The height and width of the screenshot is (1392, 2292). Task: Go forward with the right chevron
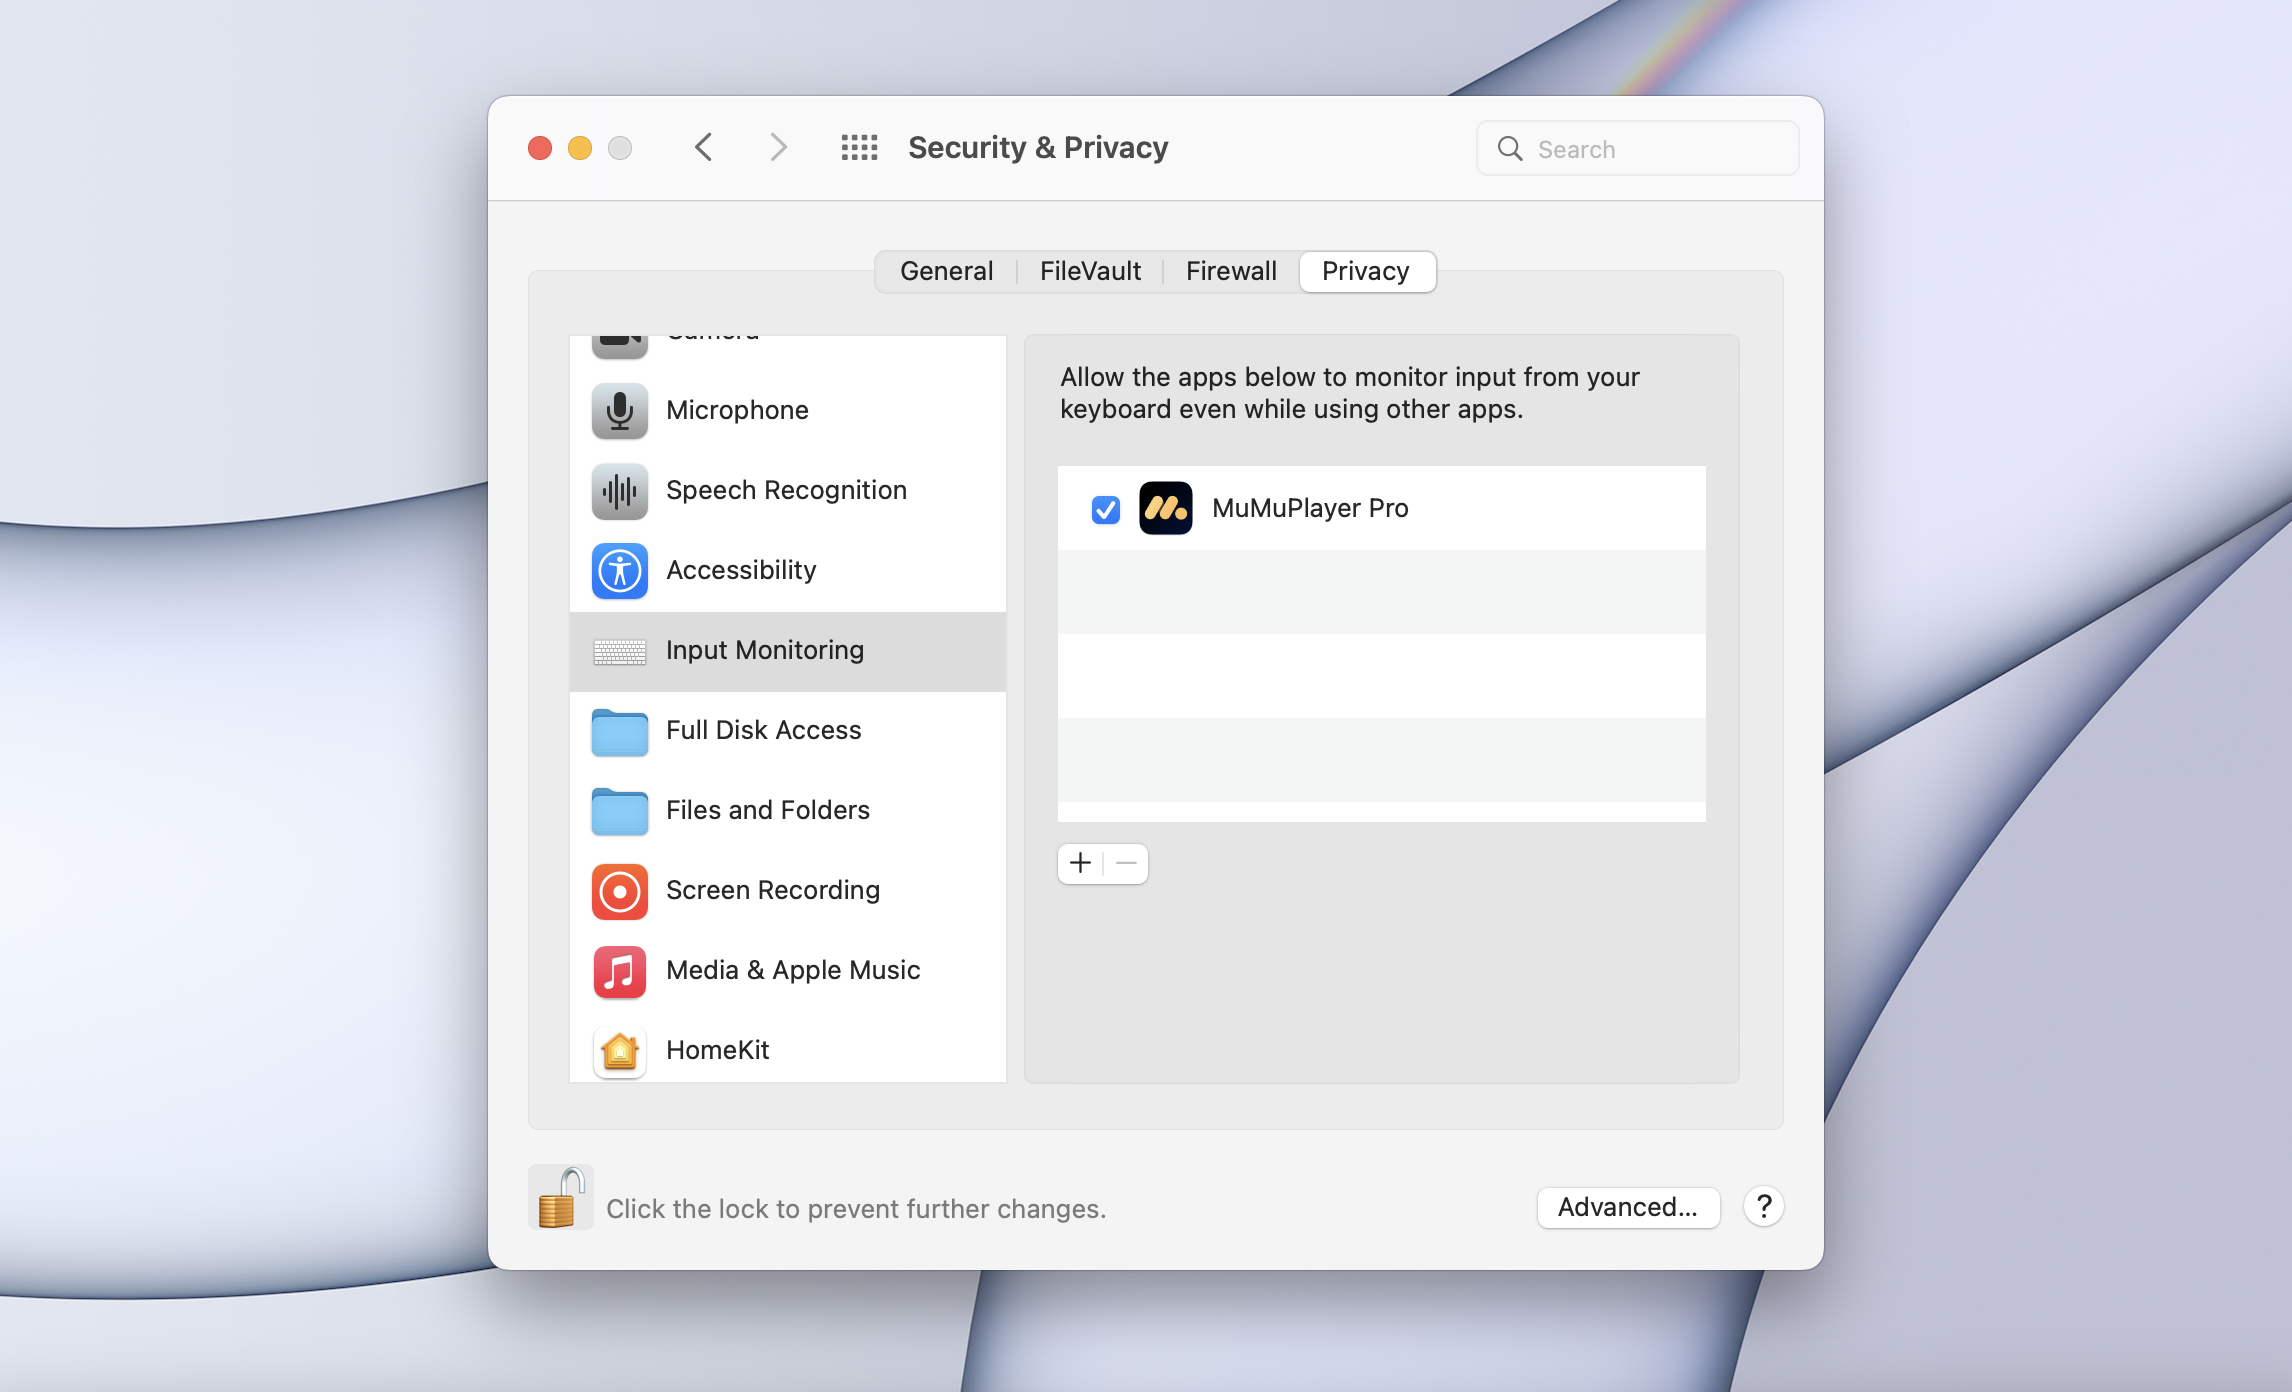coord(778,148)
